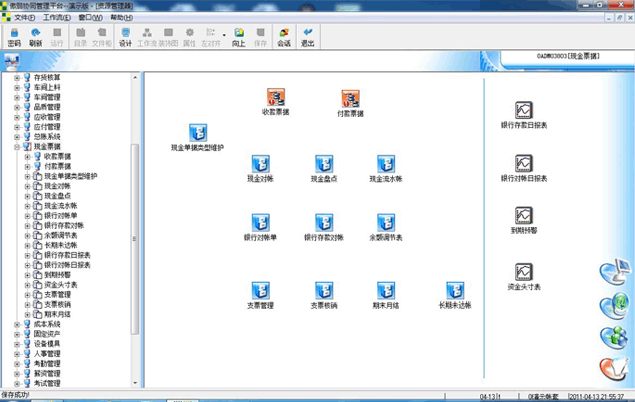Image resolution: width=635 pixels, height=402 pixels.
Task: Expand the 存货核算 tree node
Action: point(16,77)
